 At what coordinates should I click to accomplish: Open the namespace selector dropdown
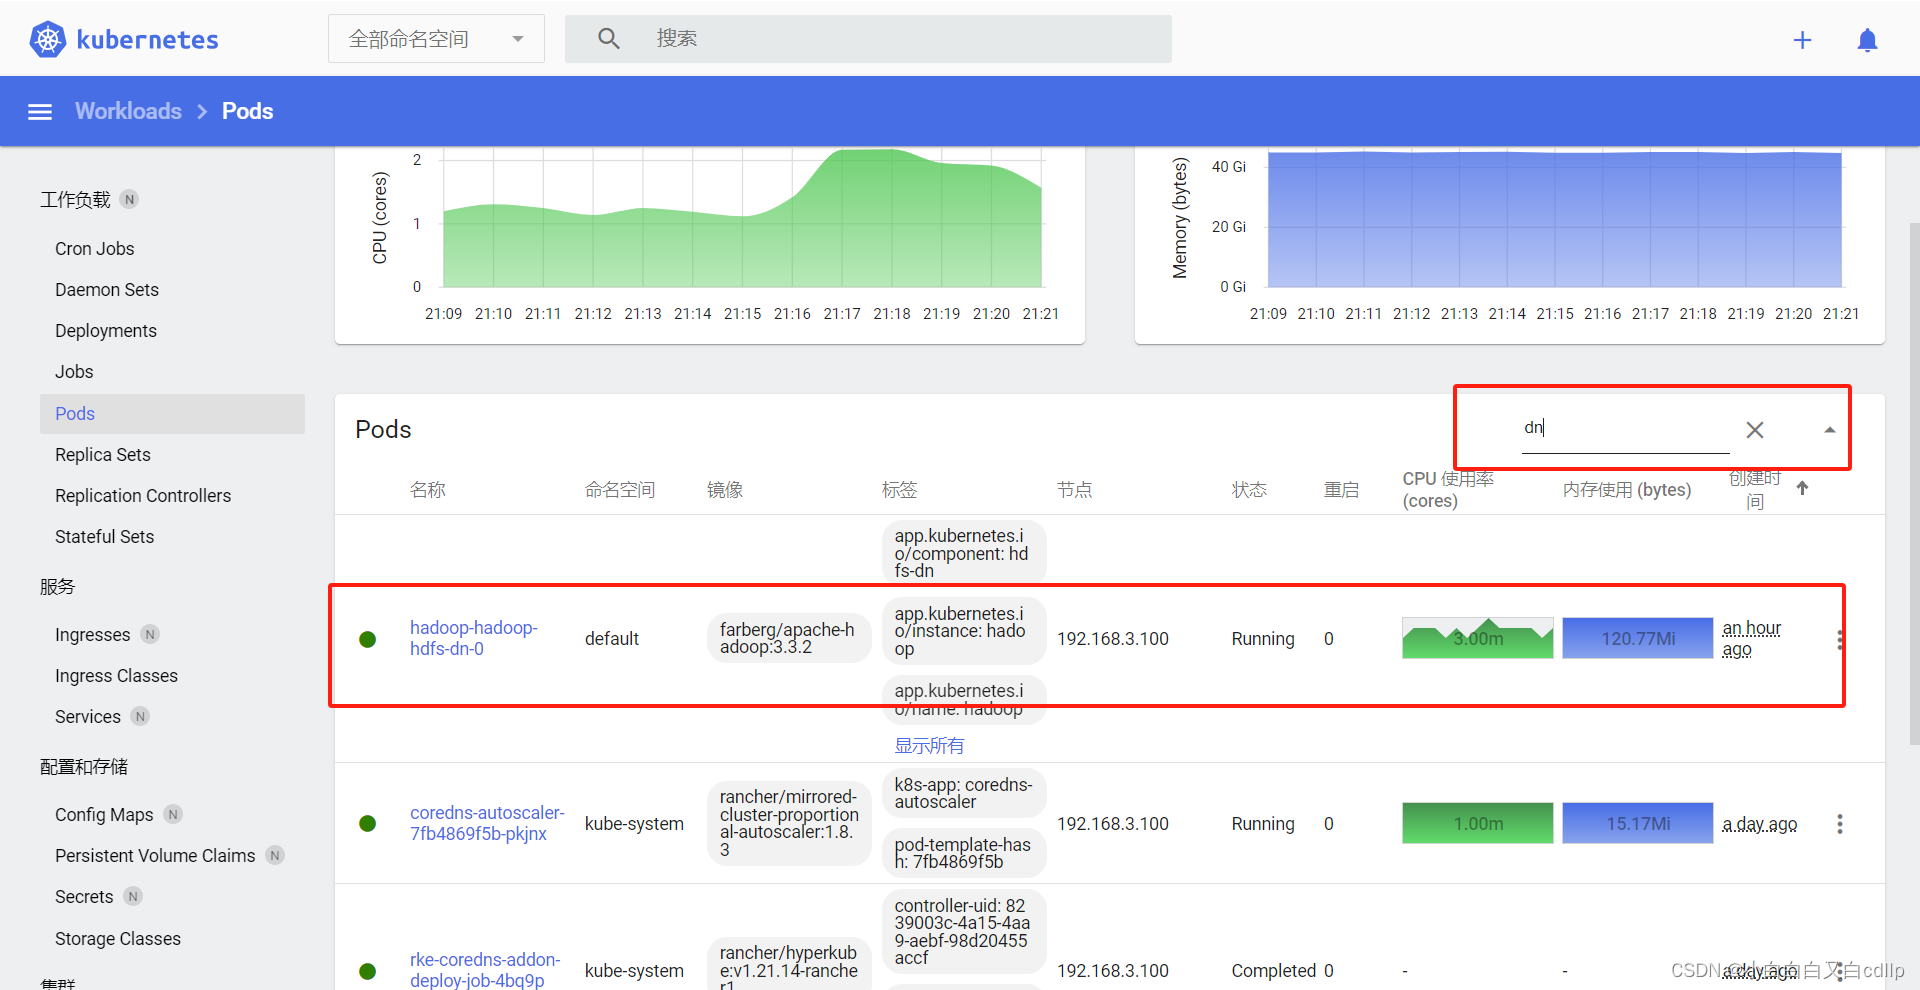[x=436, y=39]
